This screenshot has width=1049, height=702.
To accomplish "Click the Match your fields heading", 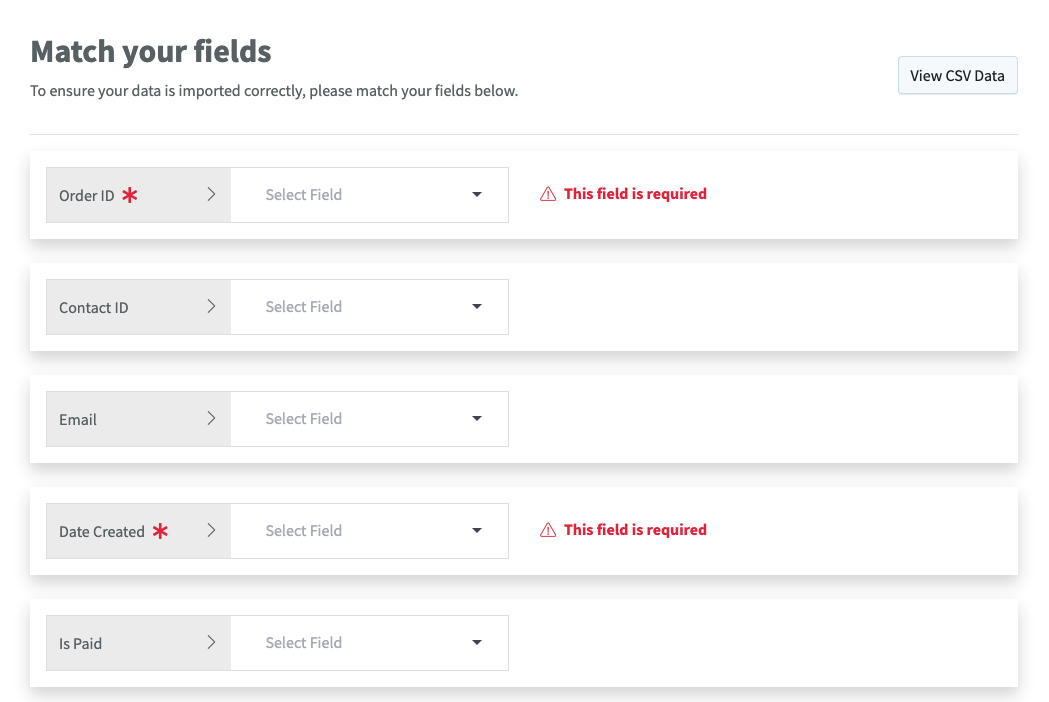I will click(151, 51).
